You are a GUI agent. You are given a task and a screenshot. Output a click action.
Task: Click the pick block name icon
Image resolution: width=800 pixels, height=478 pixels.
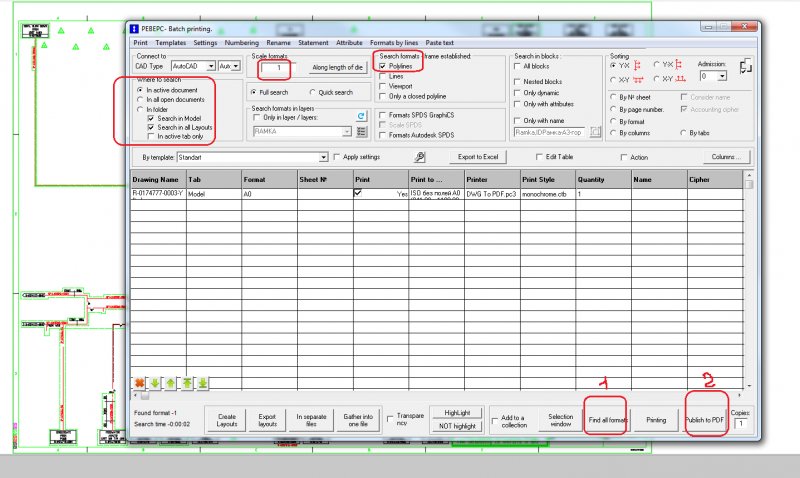tap(595, 132)
